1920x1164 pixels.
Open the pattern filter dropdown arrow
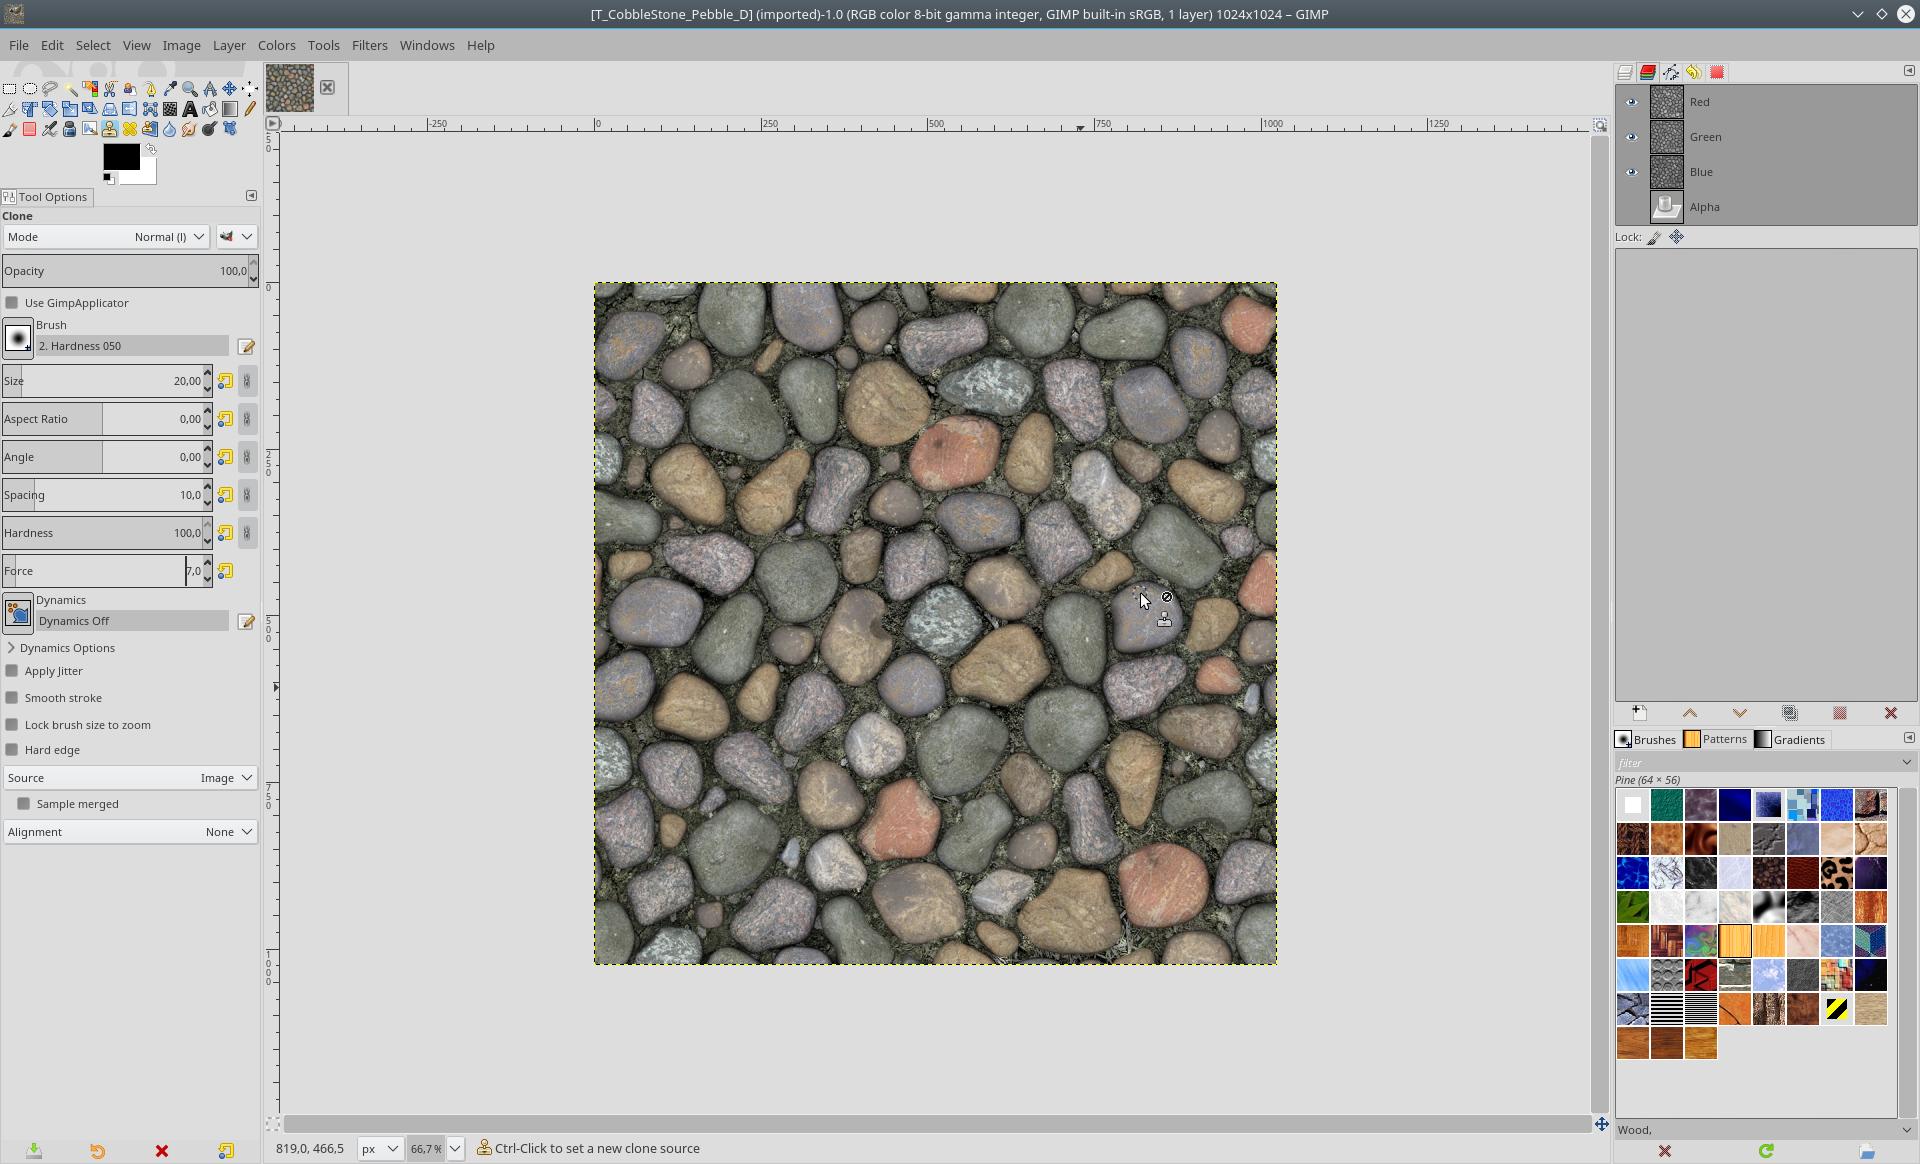(1906, 762)
